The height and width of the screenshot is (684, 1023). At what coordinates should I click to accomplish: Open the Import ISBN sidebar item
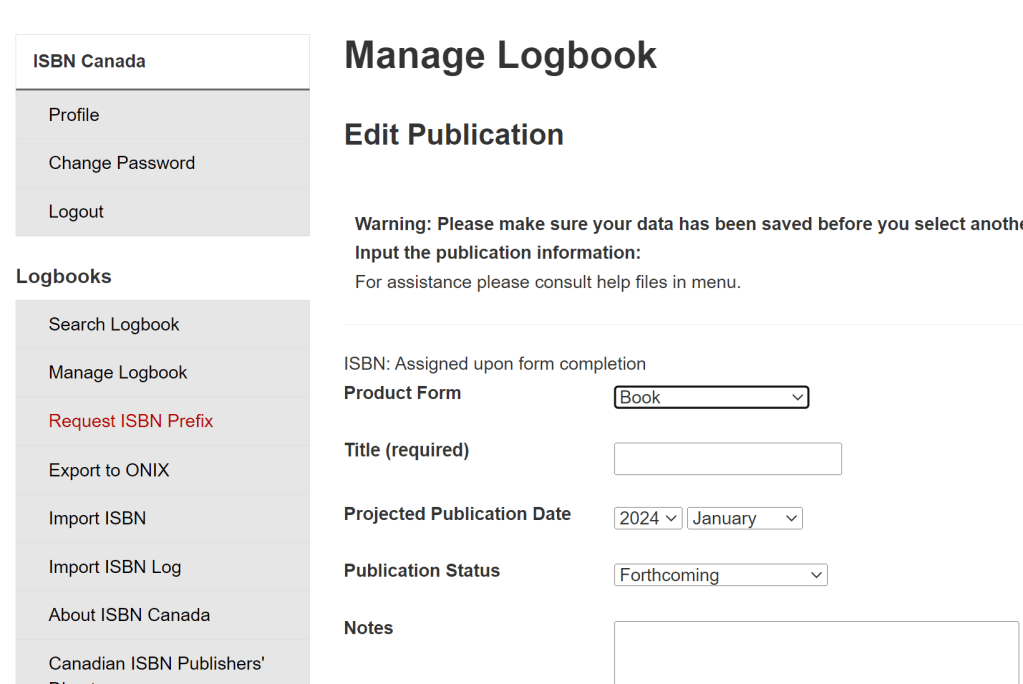(x=97, y=518)
